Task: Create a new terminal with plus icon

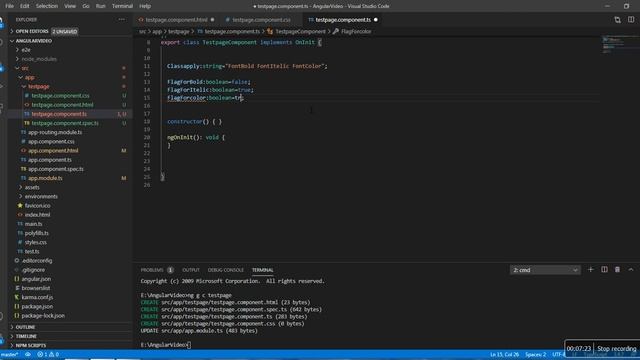Action: coord(590,269)
